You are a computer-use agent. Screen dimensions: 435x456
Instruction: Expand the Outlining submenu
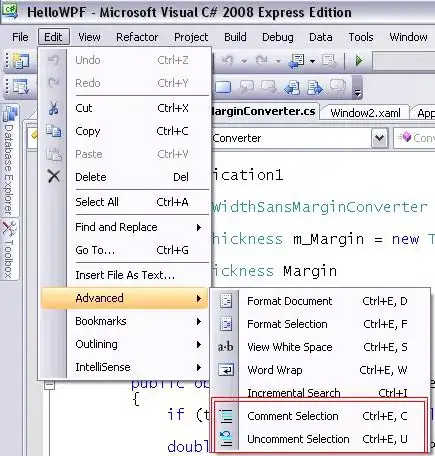[x=125, y=344]
